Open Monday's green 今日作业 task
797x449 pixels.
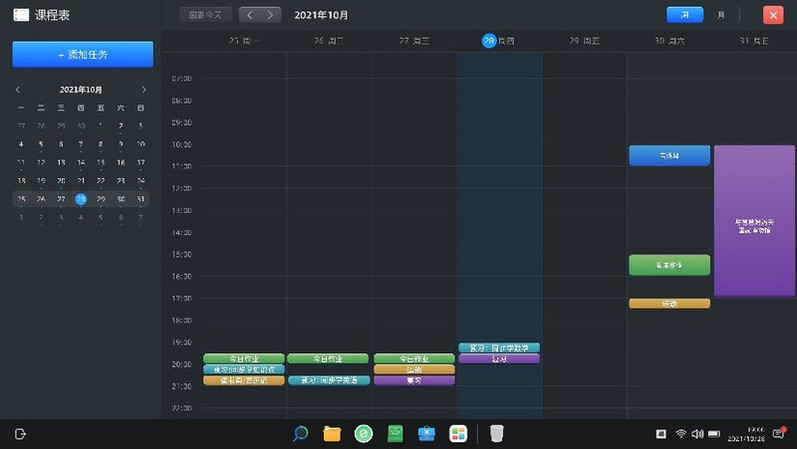tap(244, 358)
